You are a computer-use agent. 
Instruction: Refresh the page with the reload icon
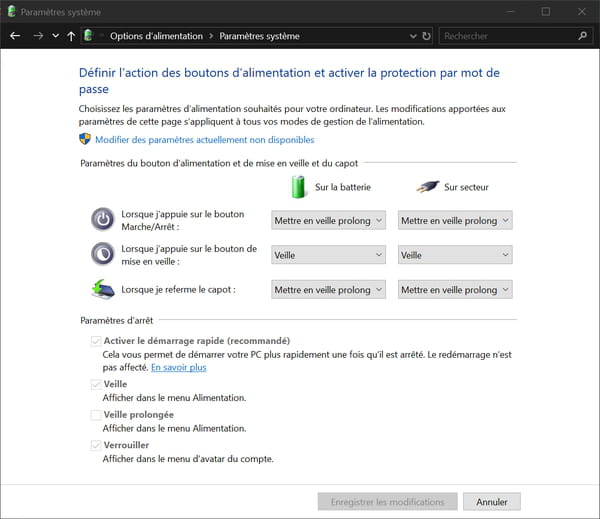tap(426, 36)
